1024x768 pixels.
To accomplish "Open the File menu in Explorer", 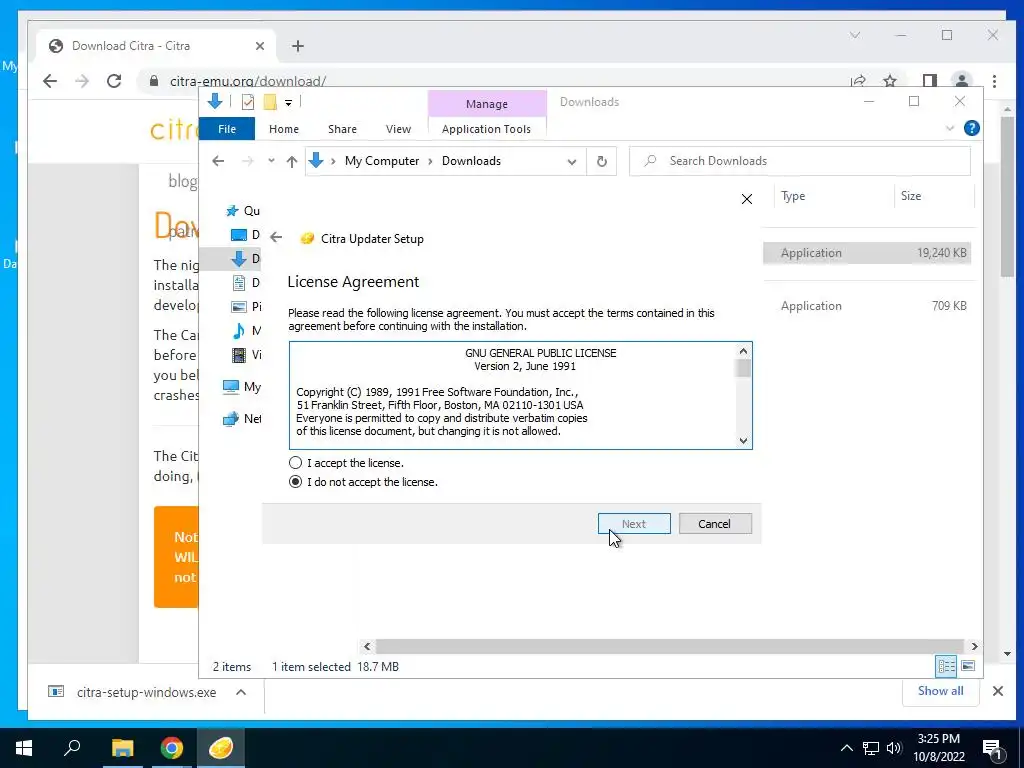I will point(227,129).
